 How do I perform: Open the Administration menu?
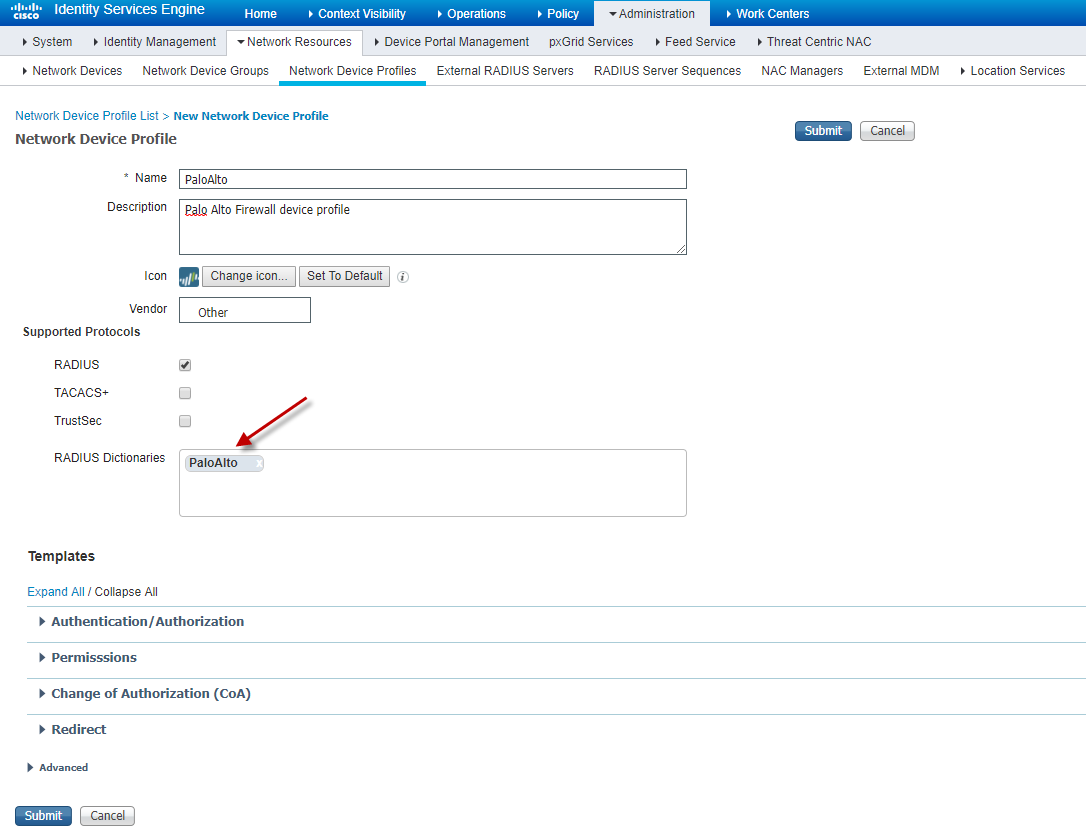tap(652, 14)
